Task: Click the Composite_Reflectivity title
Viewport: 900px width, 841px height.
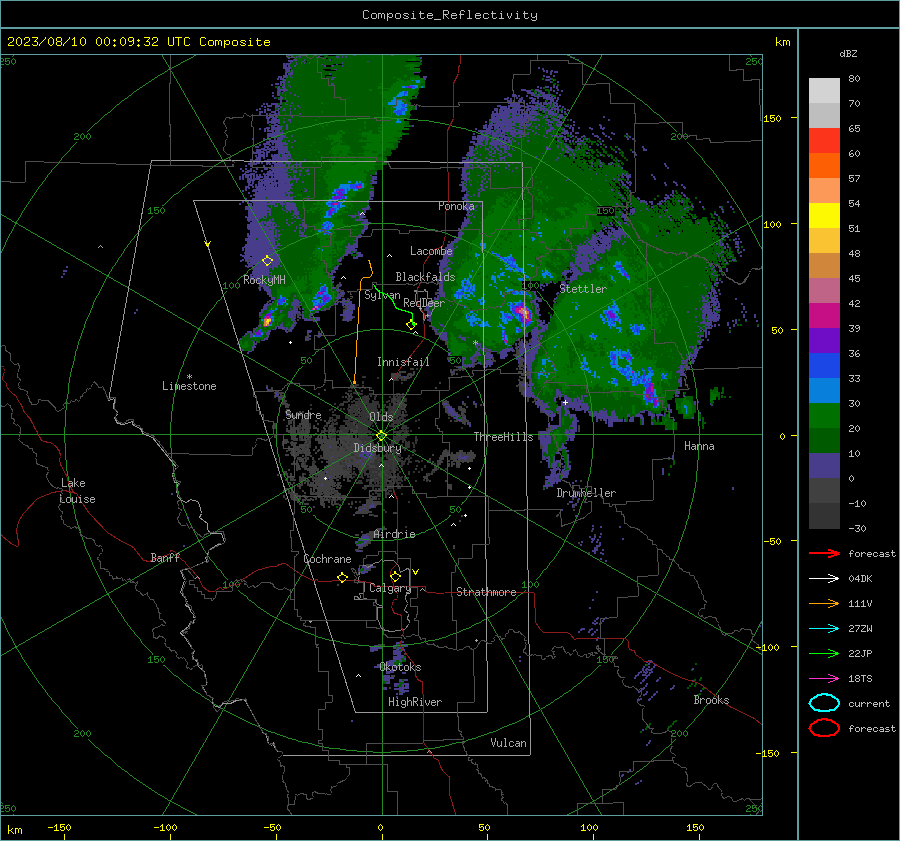Action: coord(450,15)
